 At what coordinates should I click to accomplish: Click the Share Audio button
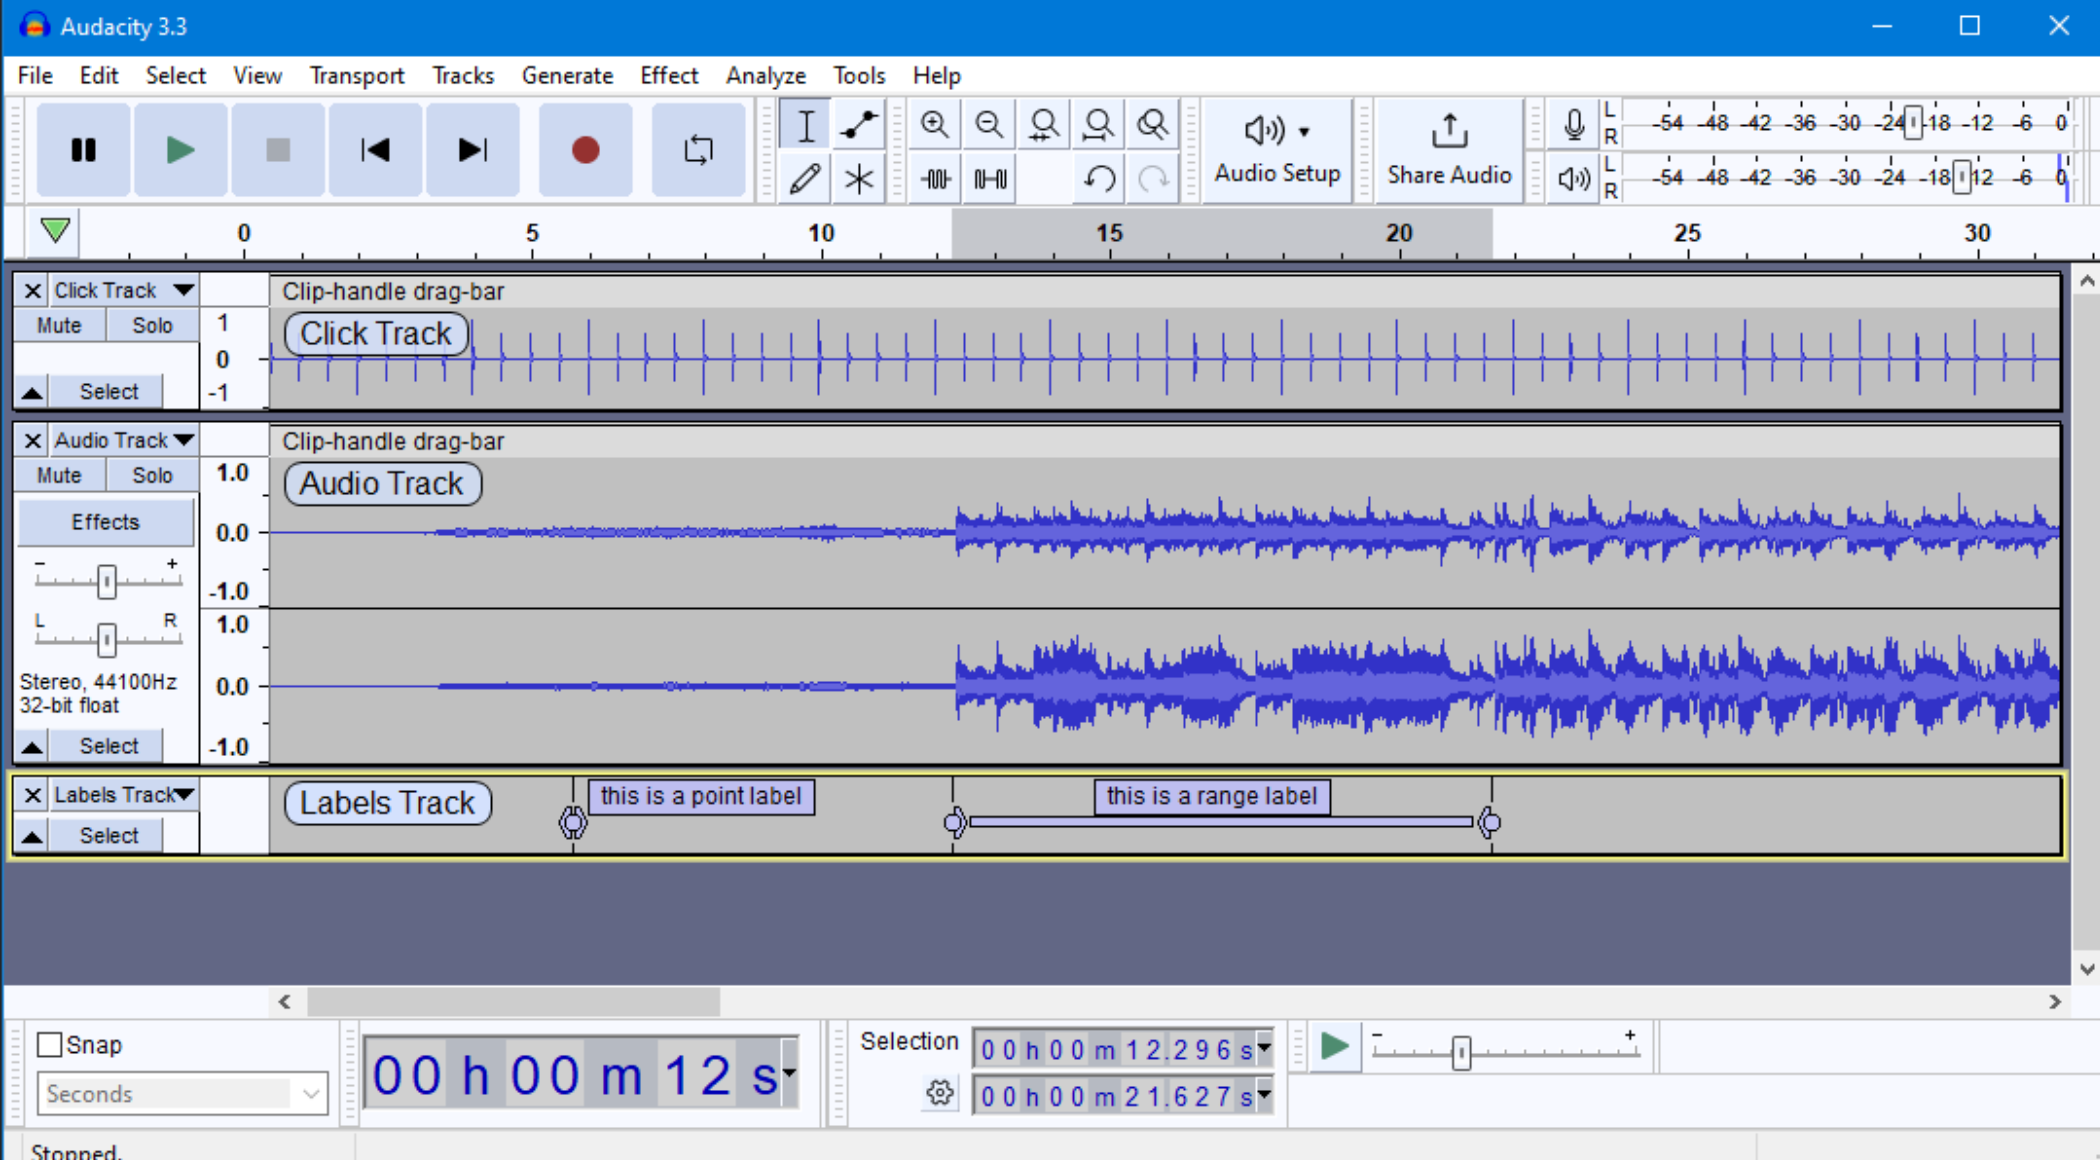click(1449, 150)
